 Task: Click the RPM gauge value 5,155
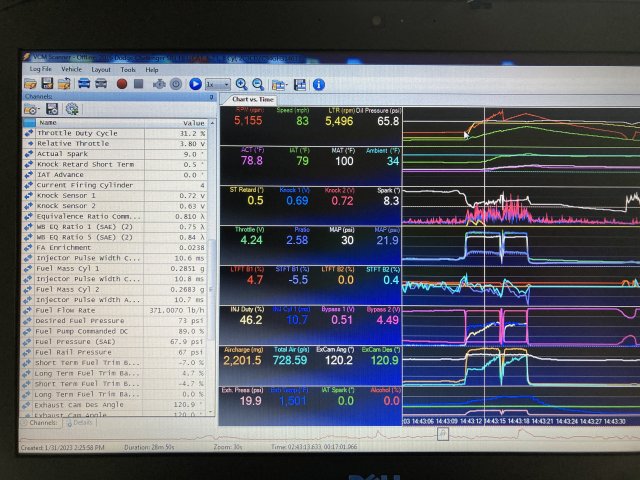(x=248, y=120)
